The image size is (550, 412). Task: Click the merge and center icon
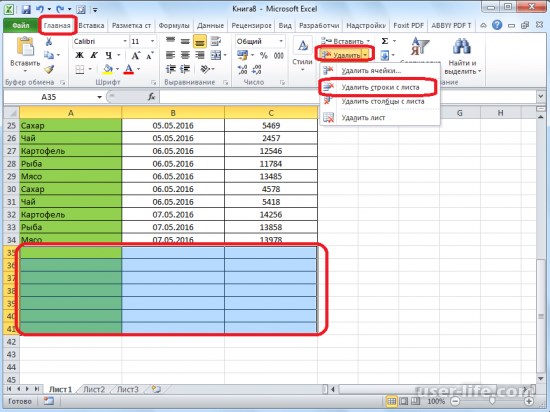(216, 55)
